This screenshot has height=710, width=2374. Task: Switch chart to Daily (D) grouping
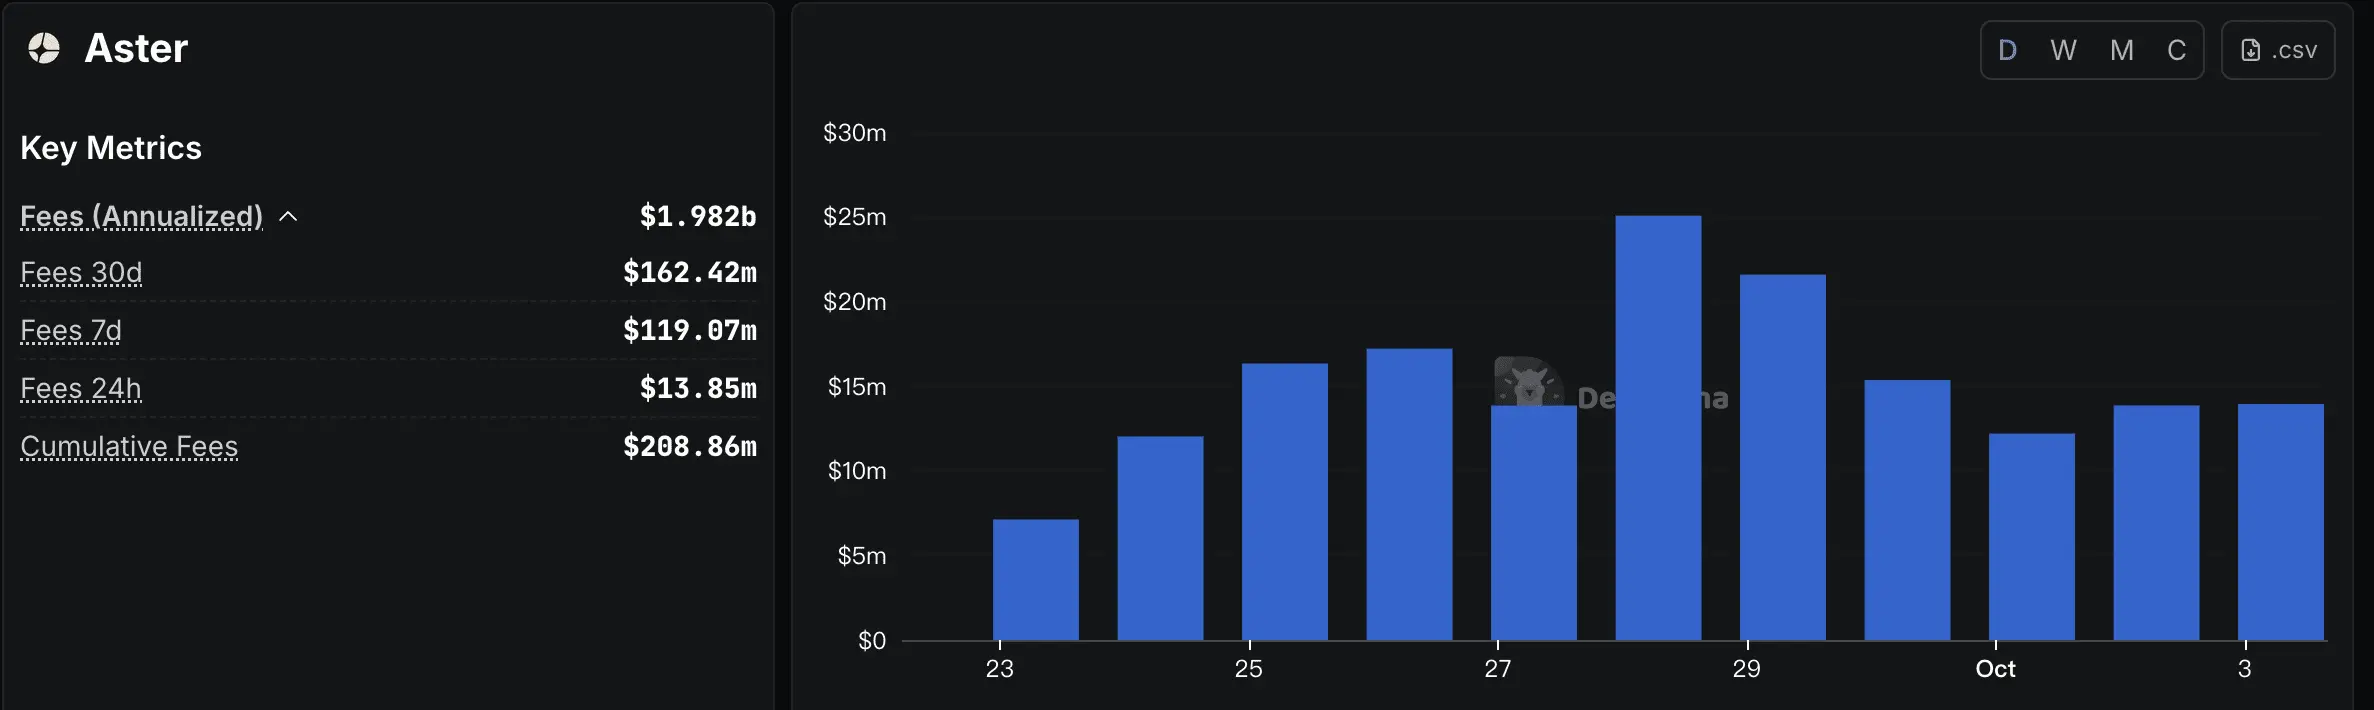click(x=2007, y=50)
